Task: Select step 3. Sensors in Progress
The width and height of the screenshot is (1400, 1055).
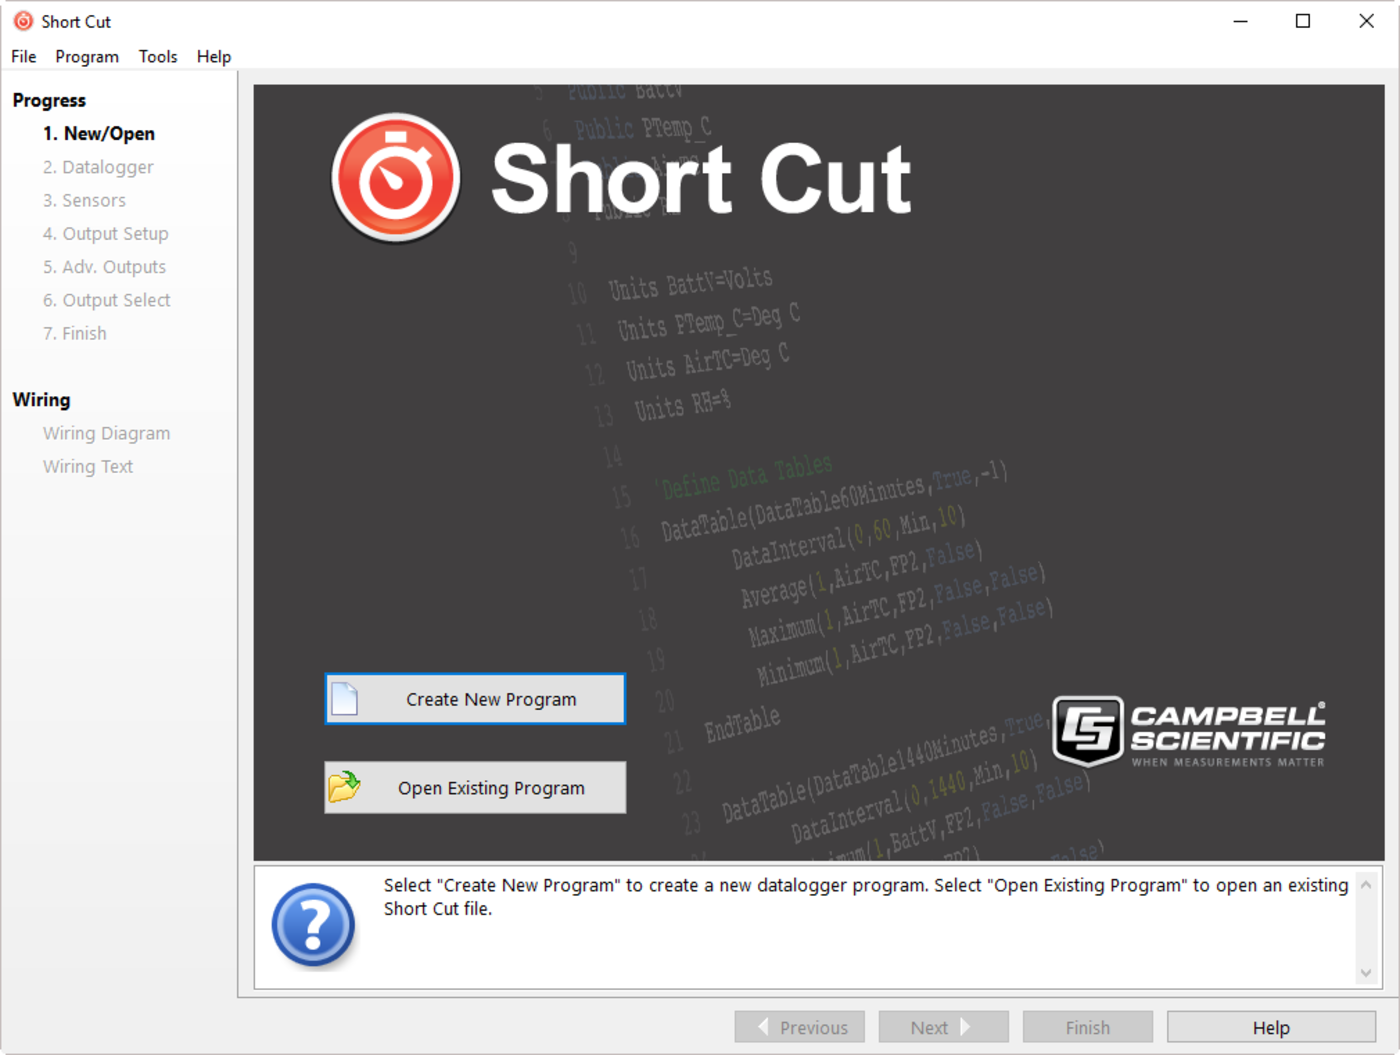Action: (x=84, y=200)
